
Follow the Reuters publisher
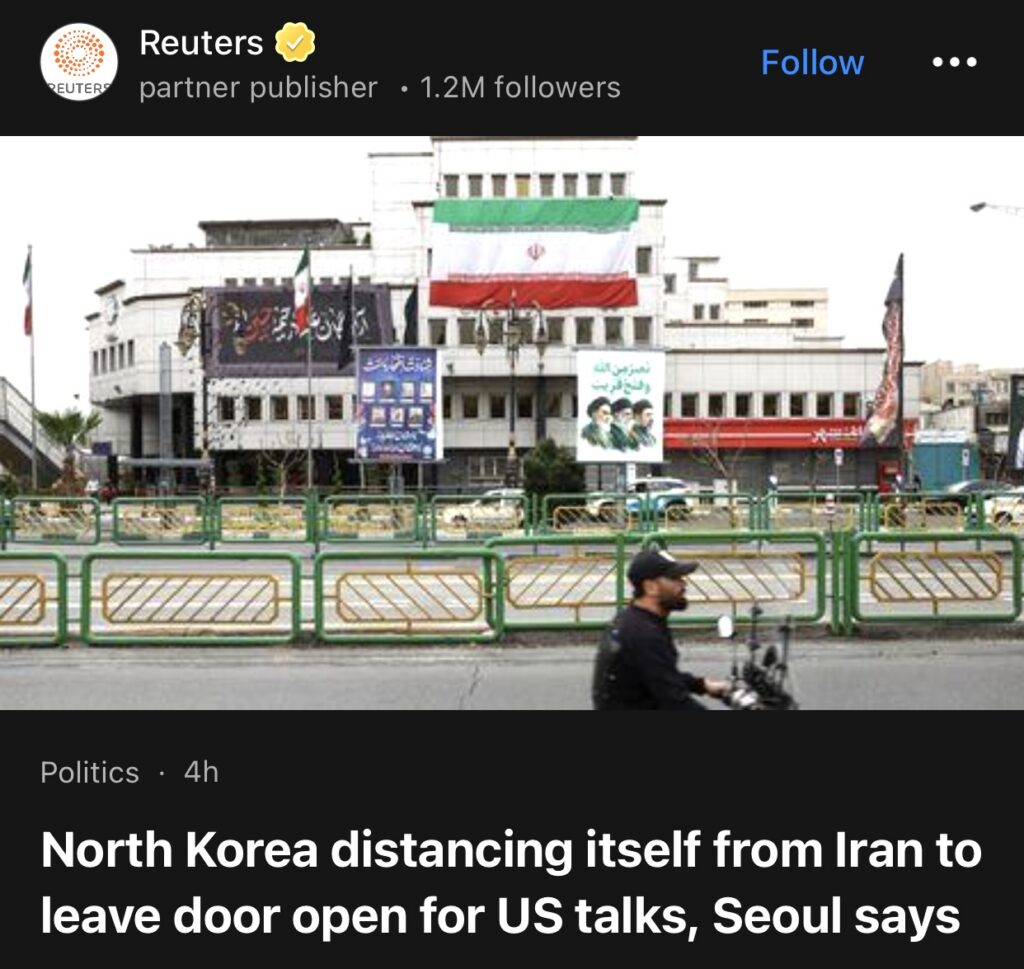(x=812, y=63)
